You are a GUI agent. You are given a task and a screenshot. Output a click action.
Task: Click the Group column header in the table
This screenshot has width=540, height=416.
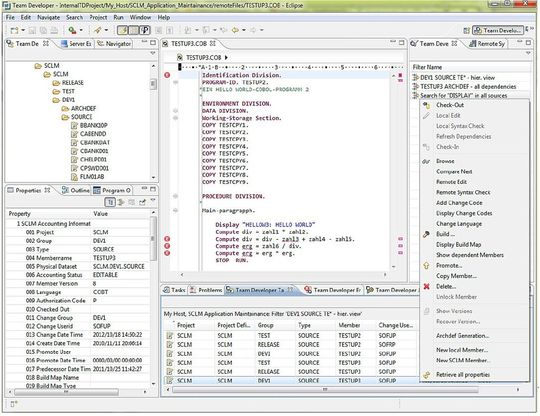coord(265,325)
